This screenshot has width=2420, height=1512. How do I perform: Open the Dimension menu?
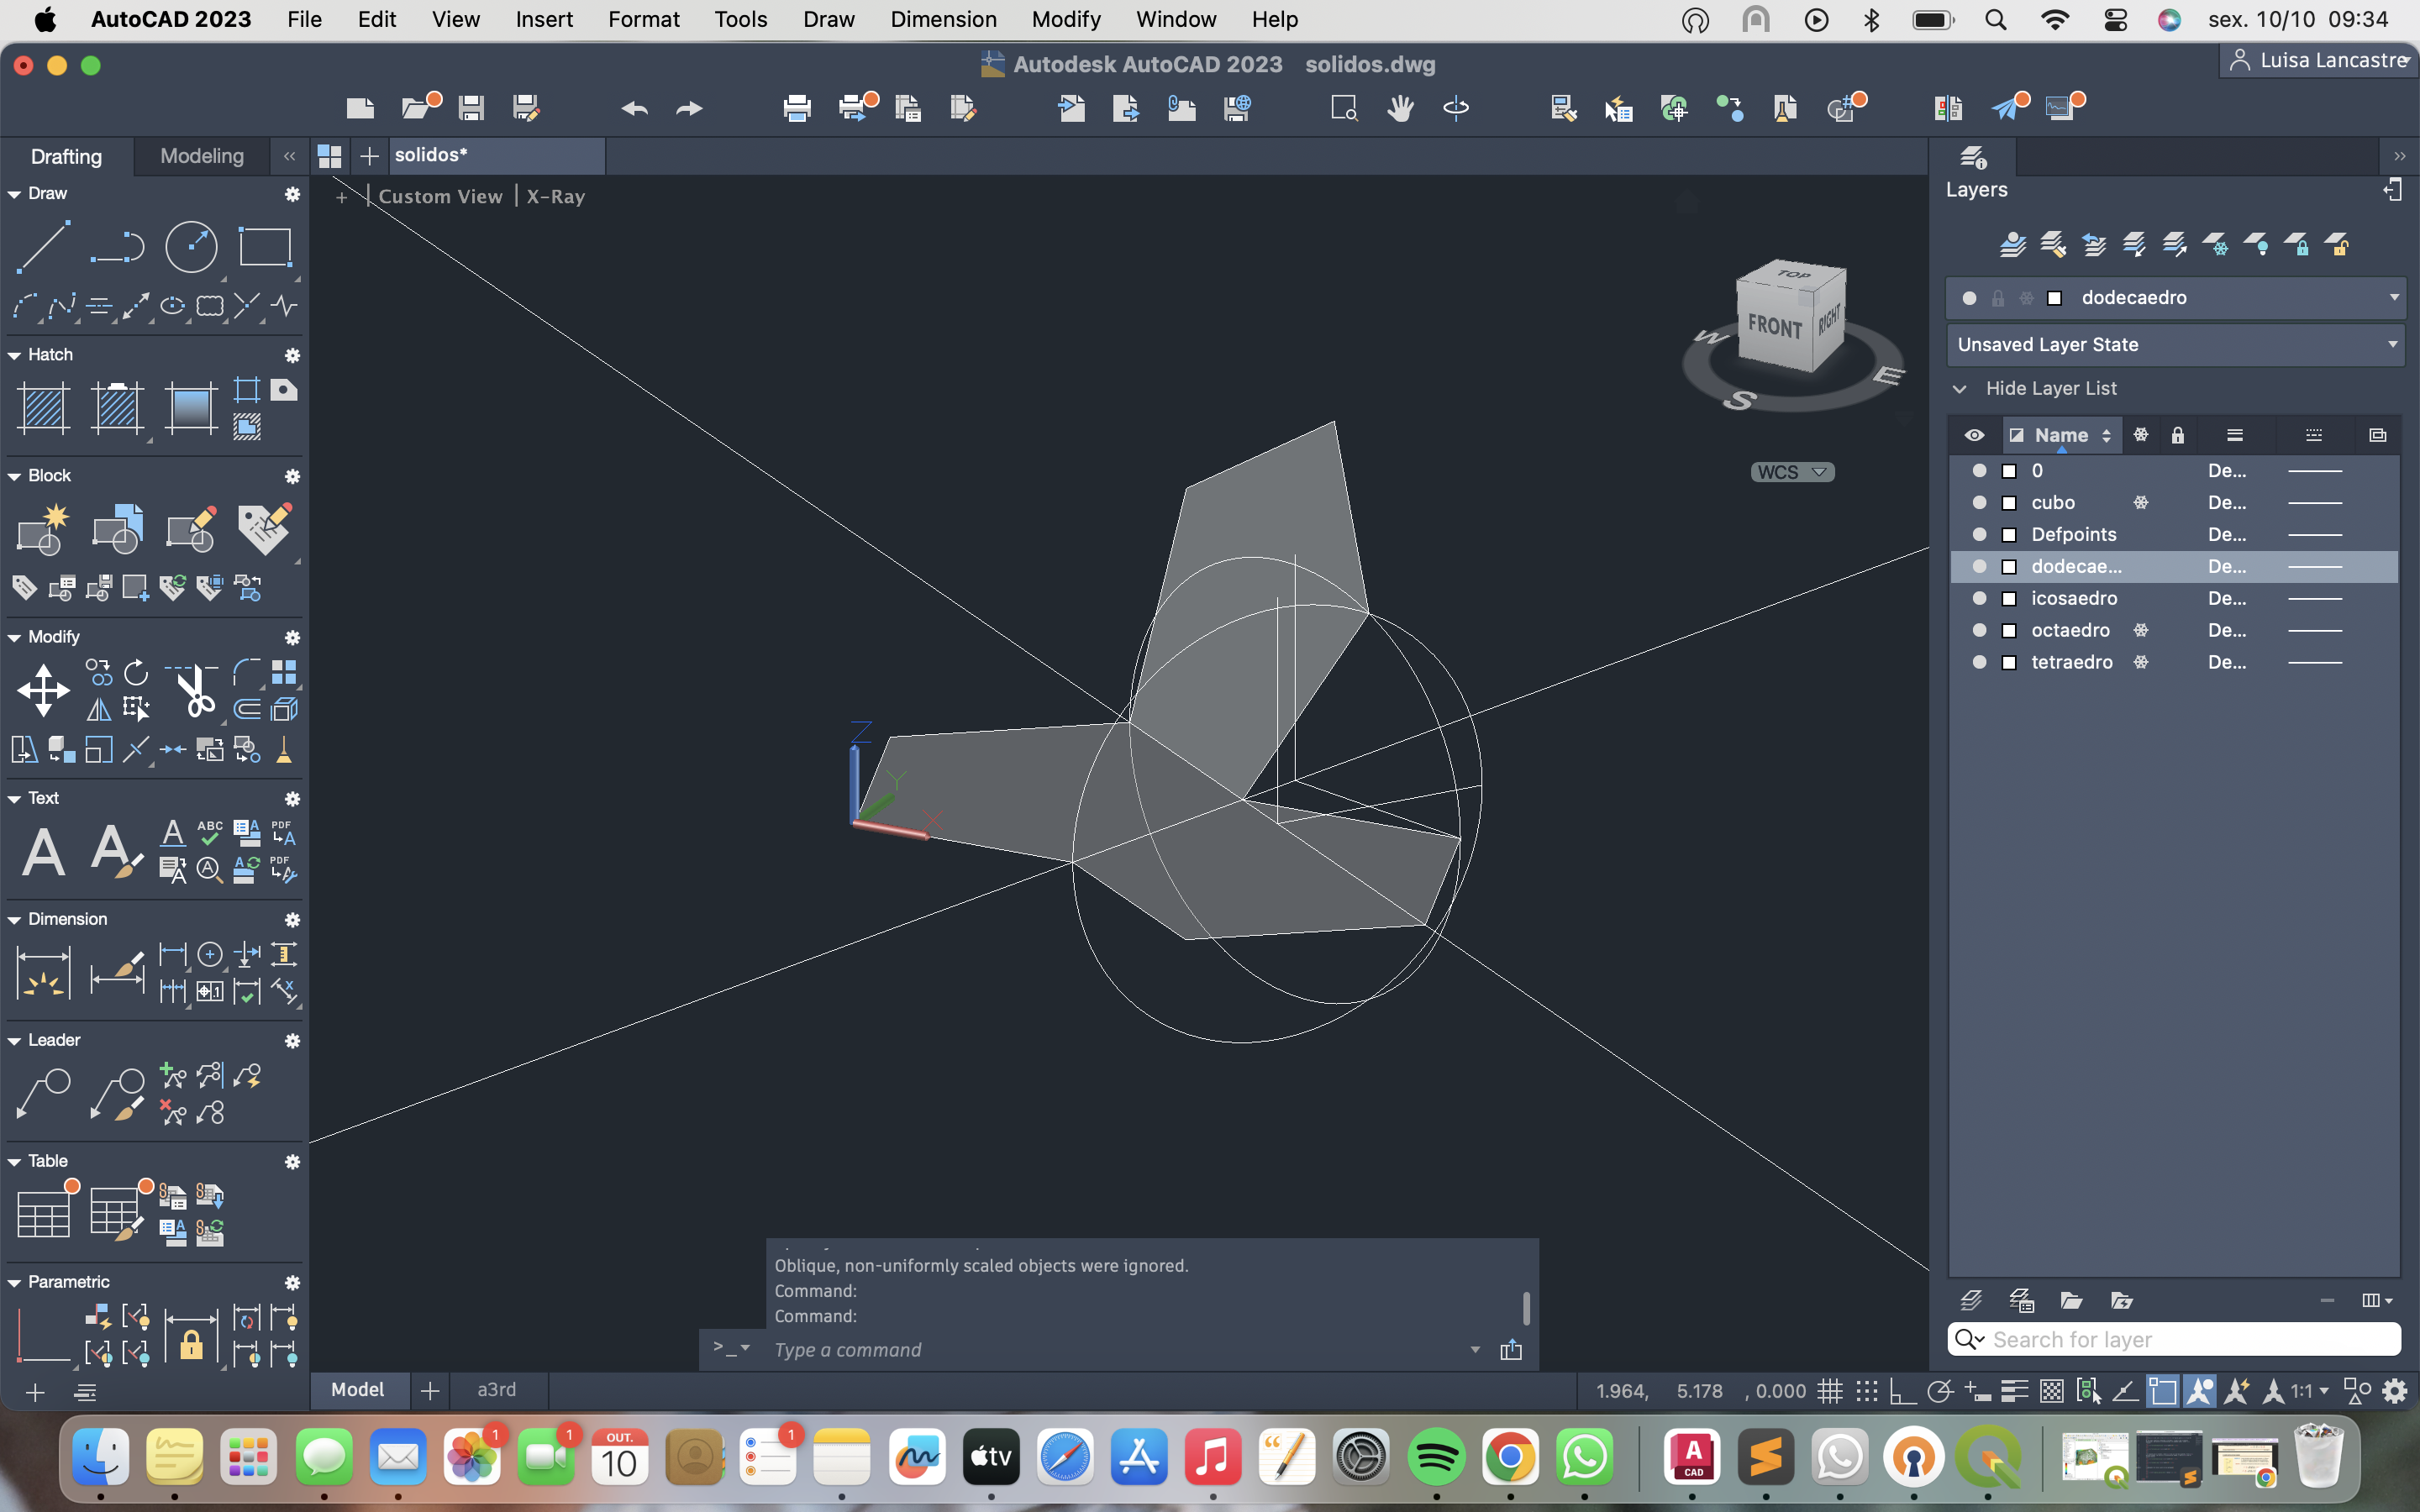click(x=943, y=19)
